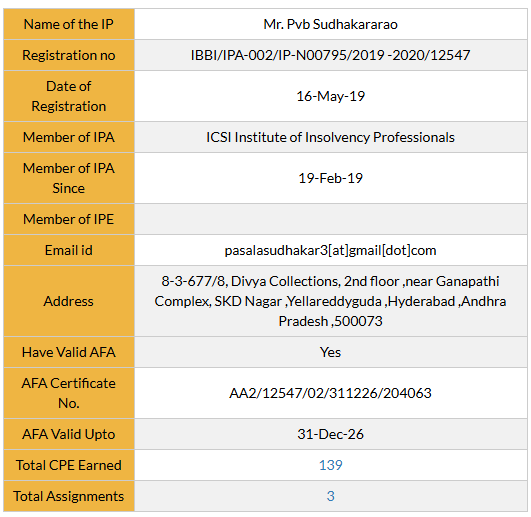Click the Date of Registration label
The height and width of the screenshot is (517, 531).
(69, 96)
